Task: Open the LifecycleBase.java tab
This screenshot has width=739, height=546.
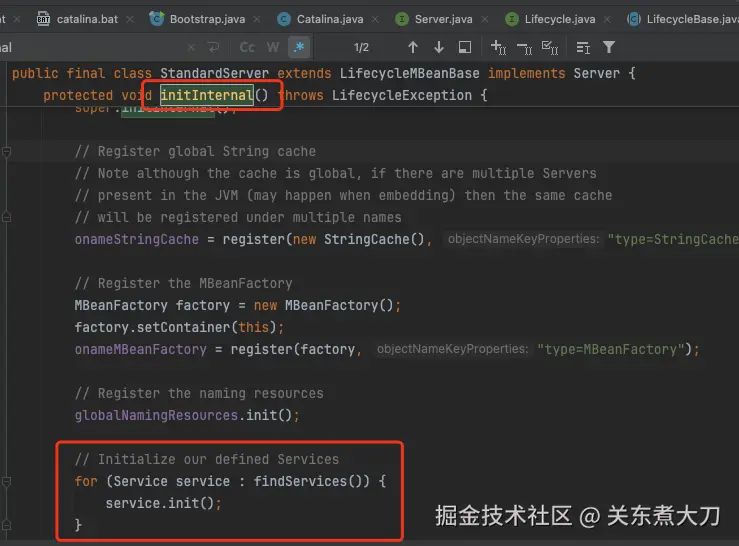Action: coord(692,19)
